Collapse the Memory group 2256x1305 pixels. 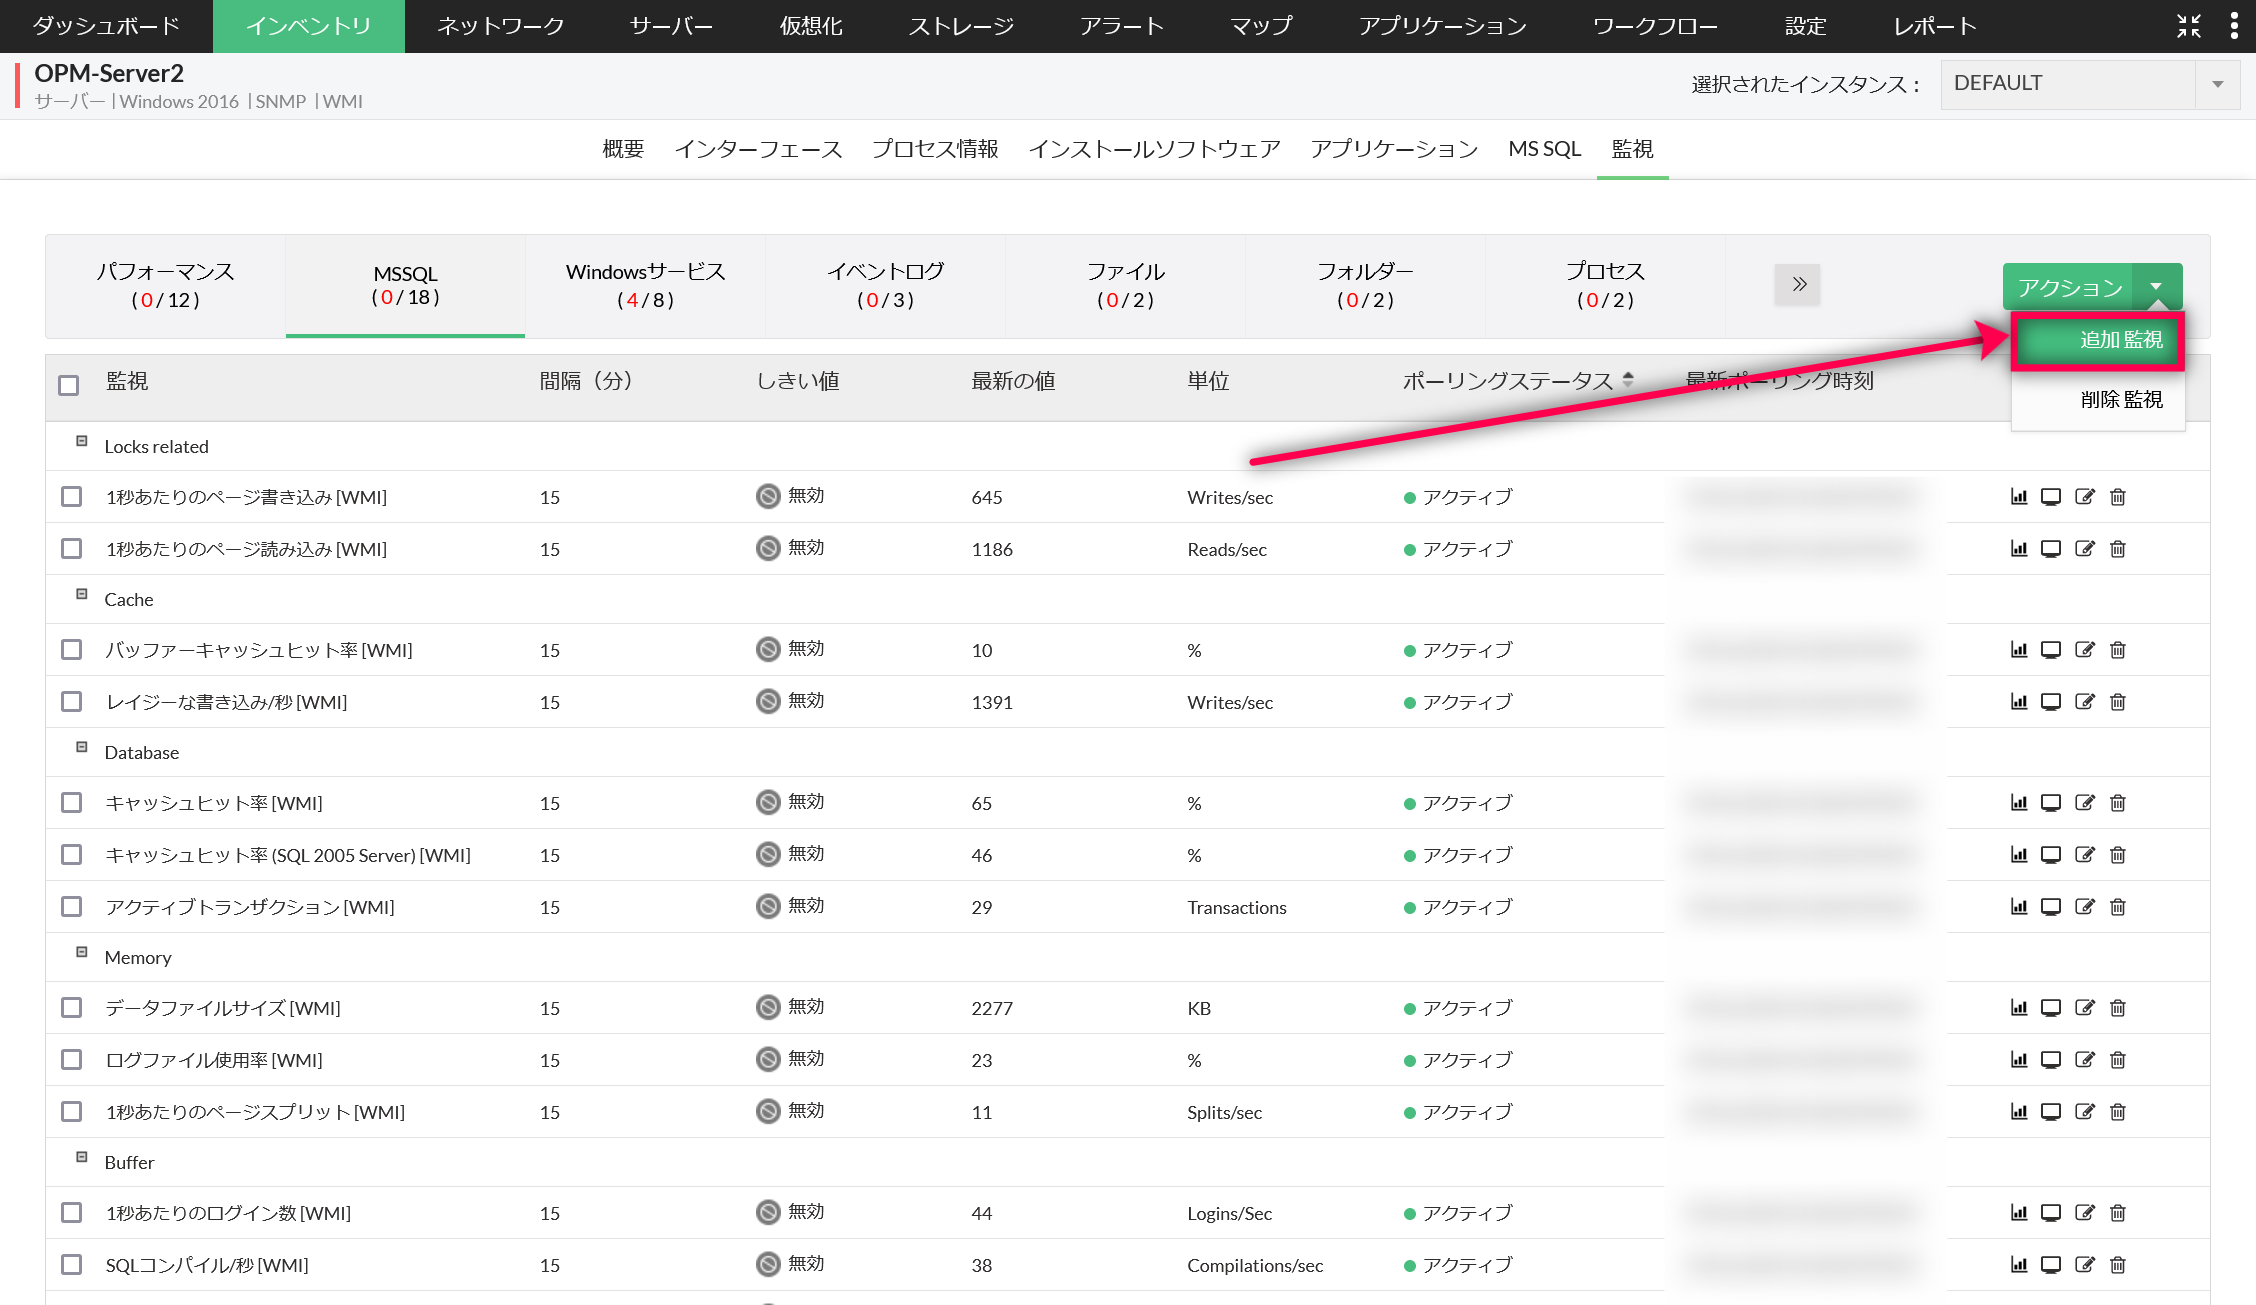[82, 952]
